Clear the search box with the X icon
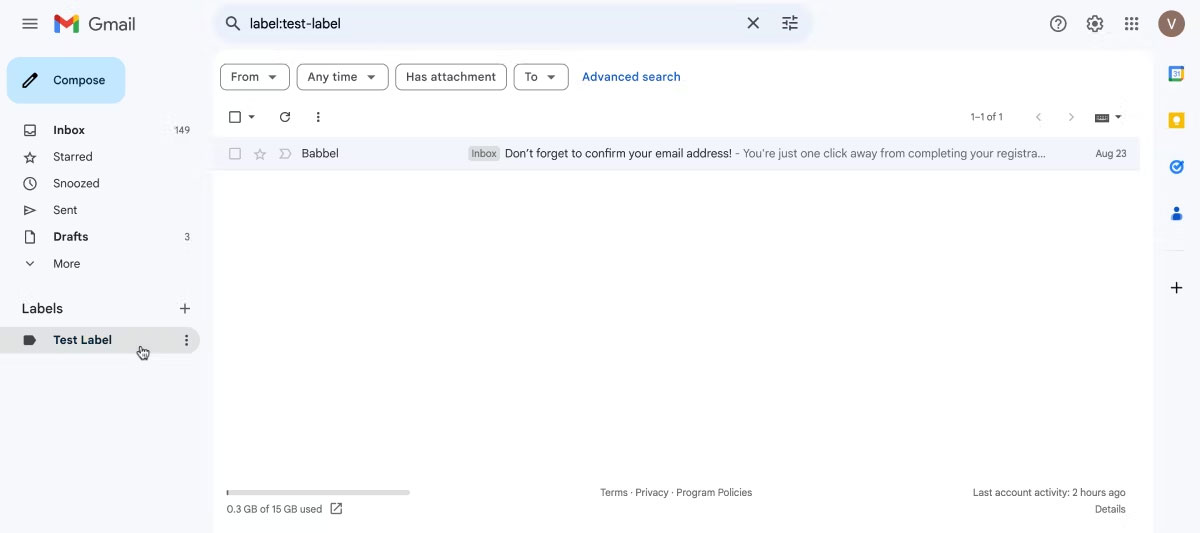The height and width of the screenshot is (533, 1200). 753,23
